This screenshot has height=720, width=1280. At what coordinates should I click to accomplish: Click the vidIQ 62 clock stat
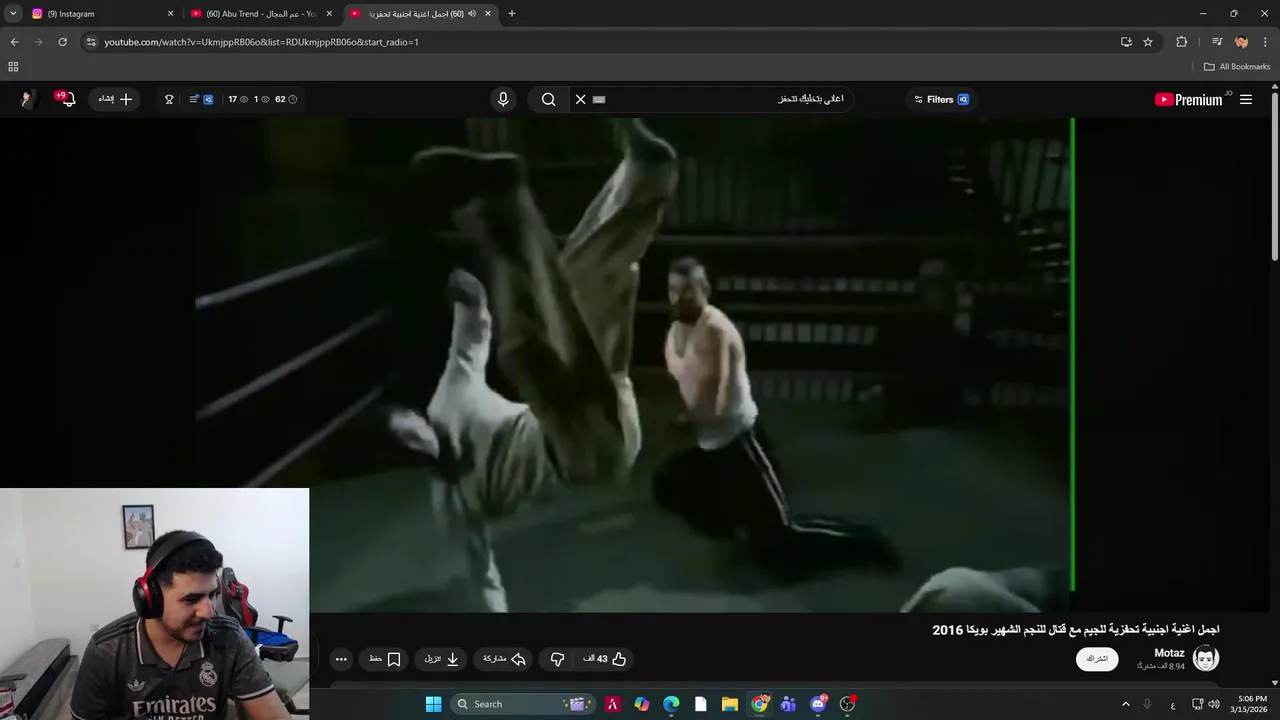pyautogui.click(x=286, y=99)
